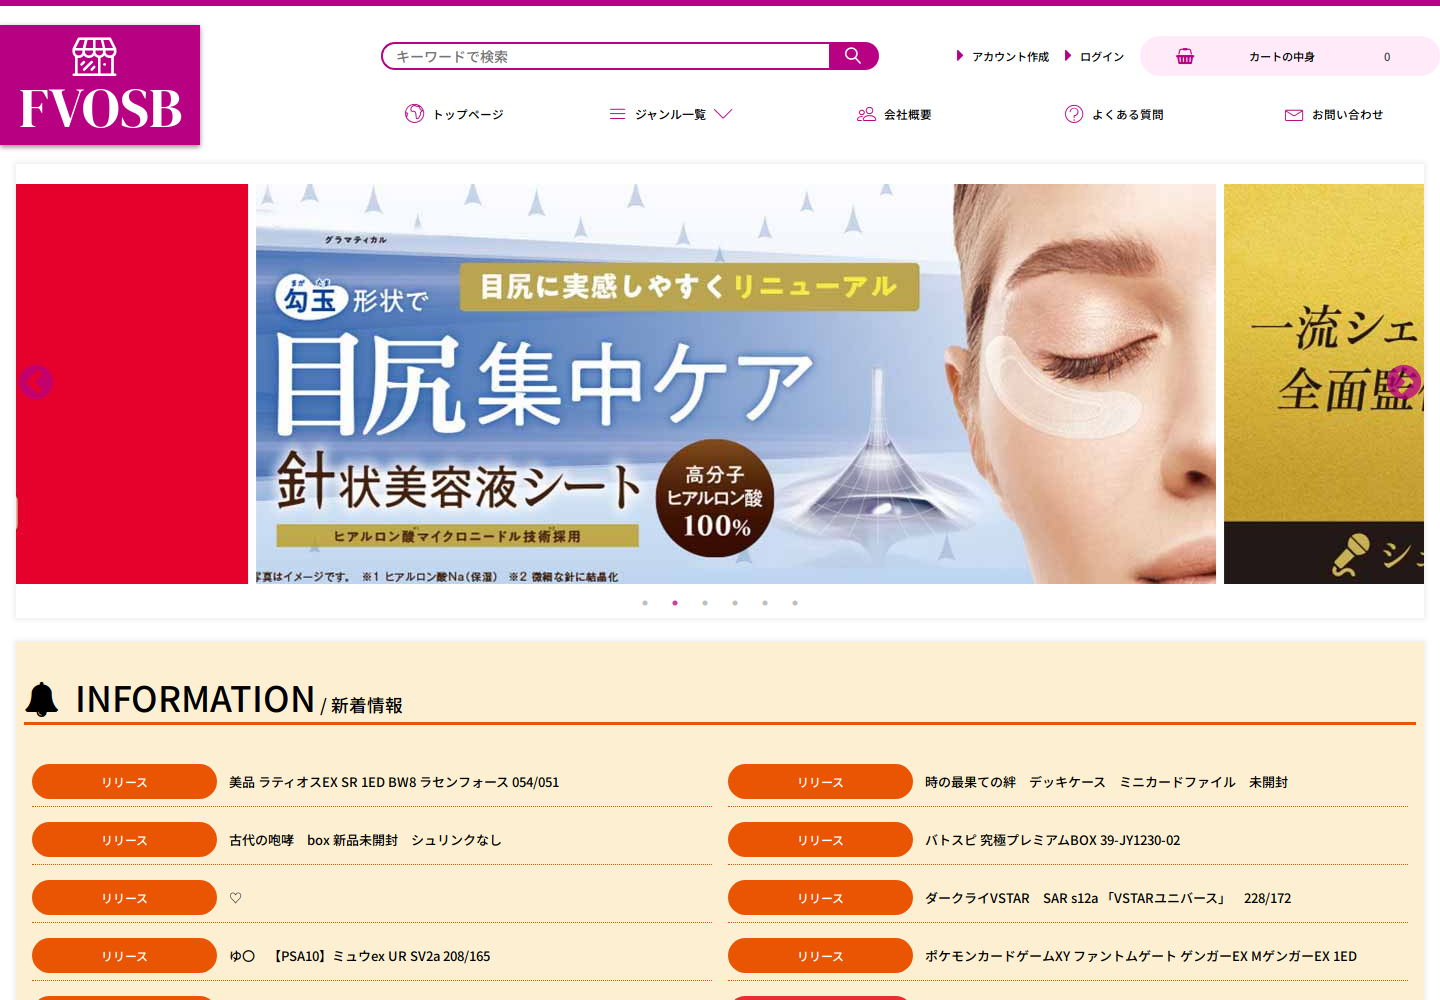Viewport: 1440px width, 1000px height.
Task: Click the FVOSB store logo
Action: 100,85
